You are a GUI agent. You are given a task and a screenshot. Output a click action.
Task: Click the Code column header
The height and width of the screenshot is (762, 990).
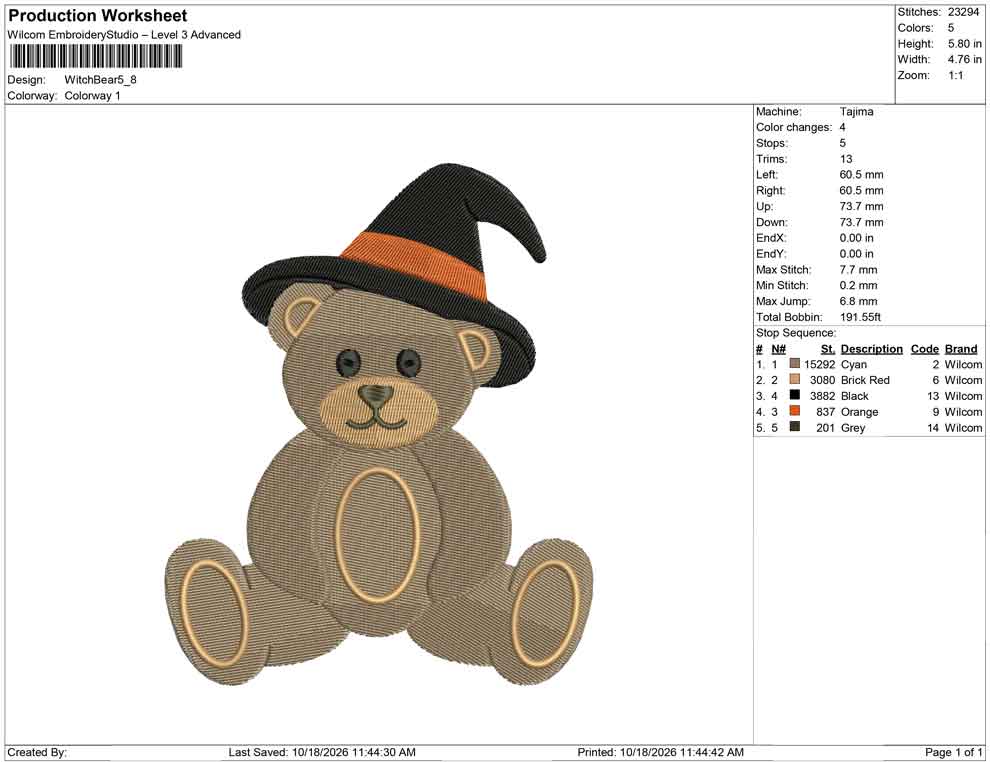coord(924,349)
